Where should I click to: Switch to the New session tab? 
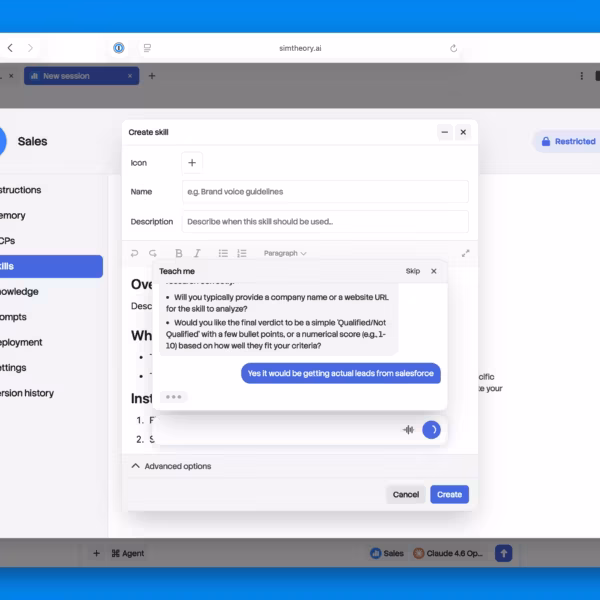pos(79,76)
